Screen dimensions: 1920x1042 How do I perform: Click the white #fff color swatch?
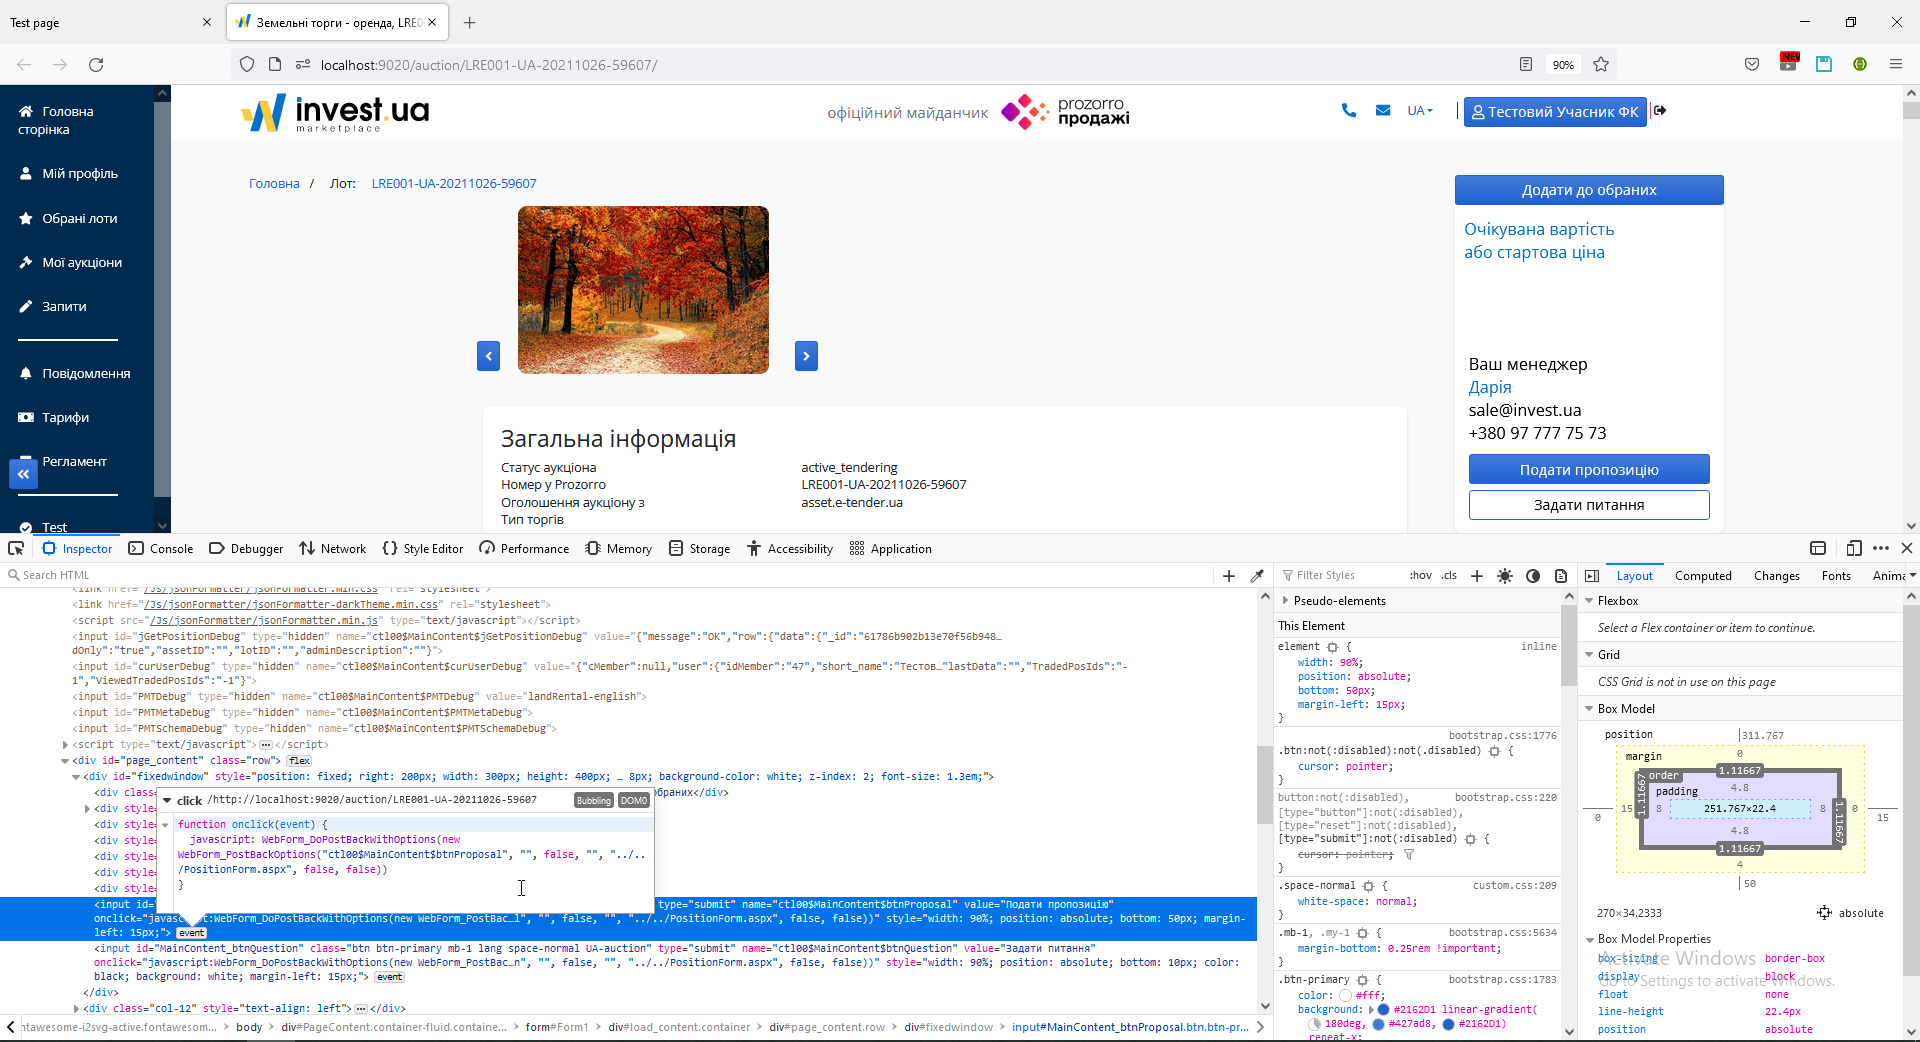[x=1345, y=995]
